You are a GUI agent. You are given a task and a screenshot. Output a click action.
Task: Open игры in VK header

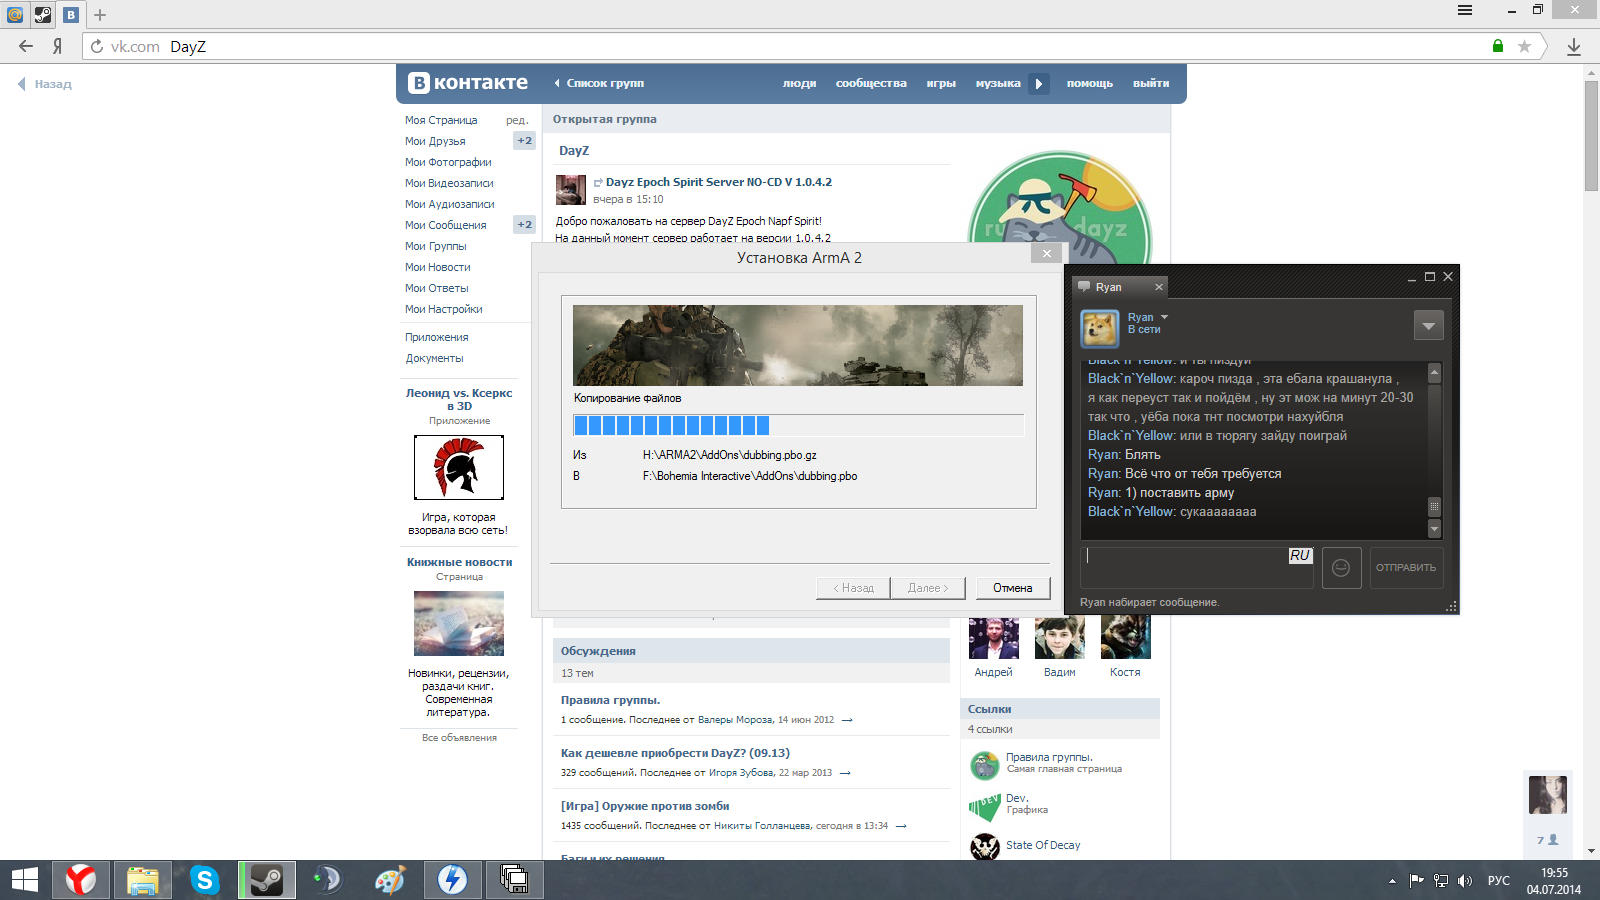(x=941, y=83)
